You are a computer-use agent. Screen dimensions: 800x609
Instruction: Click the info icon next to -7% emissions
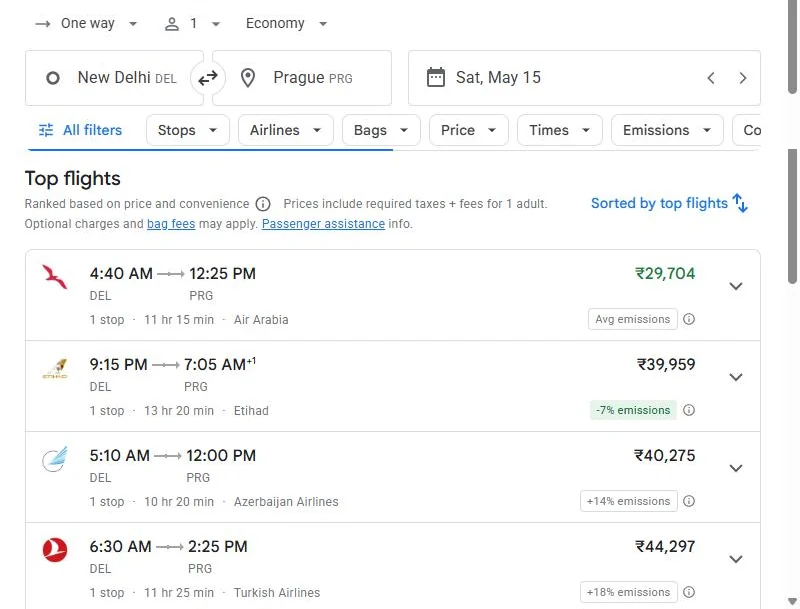tap(689, 410)
